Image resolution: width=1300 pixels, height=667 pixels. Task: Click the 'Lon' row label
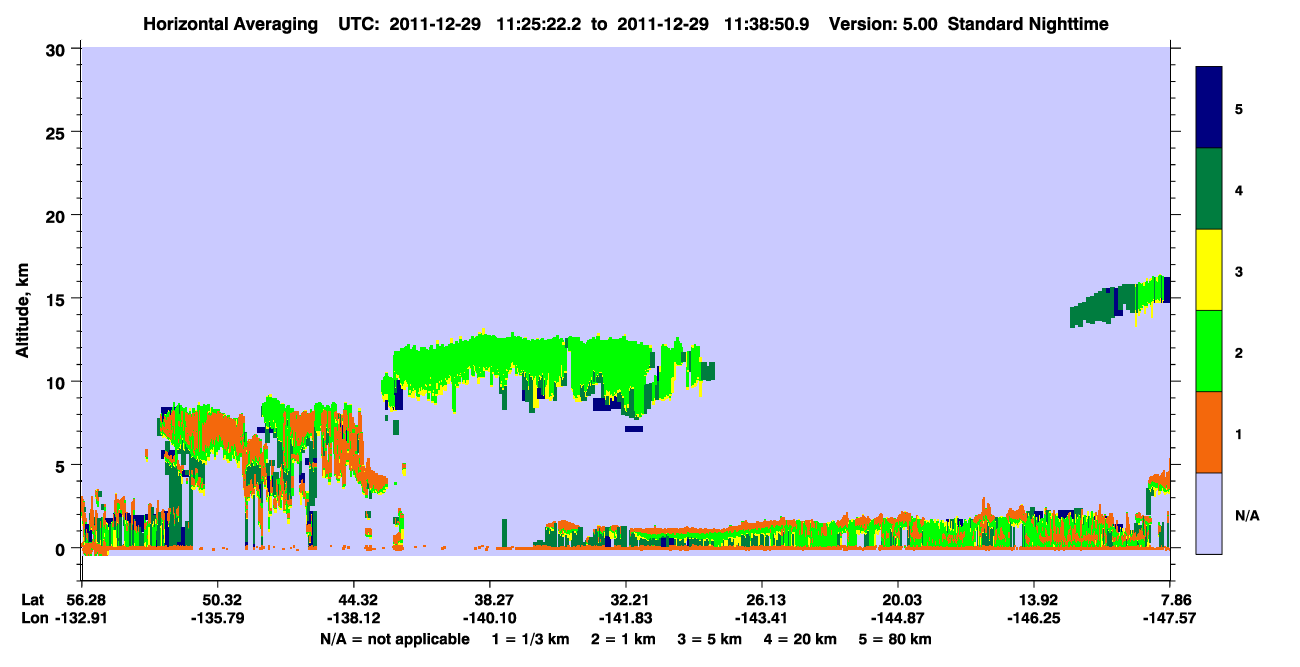(x=33, y=619)
